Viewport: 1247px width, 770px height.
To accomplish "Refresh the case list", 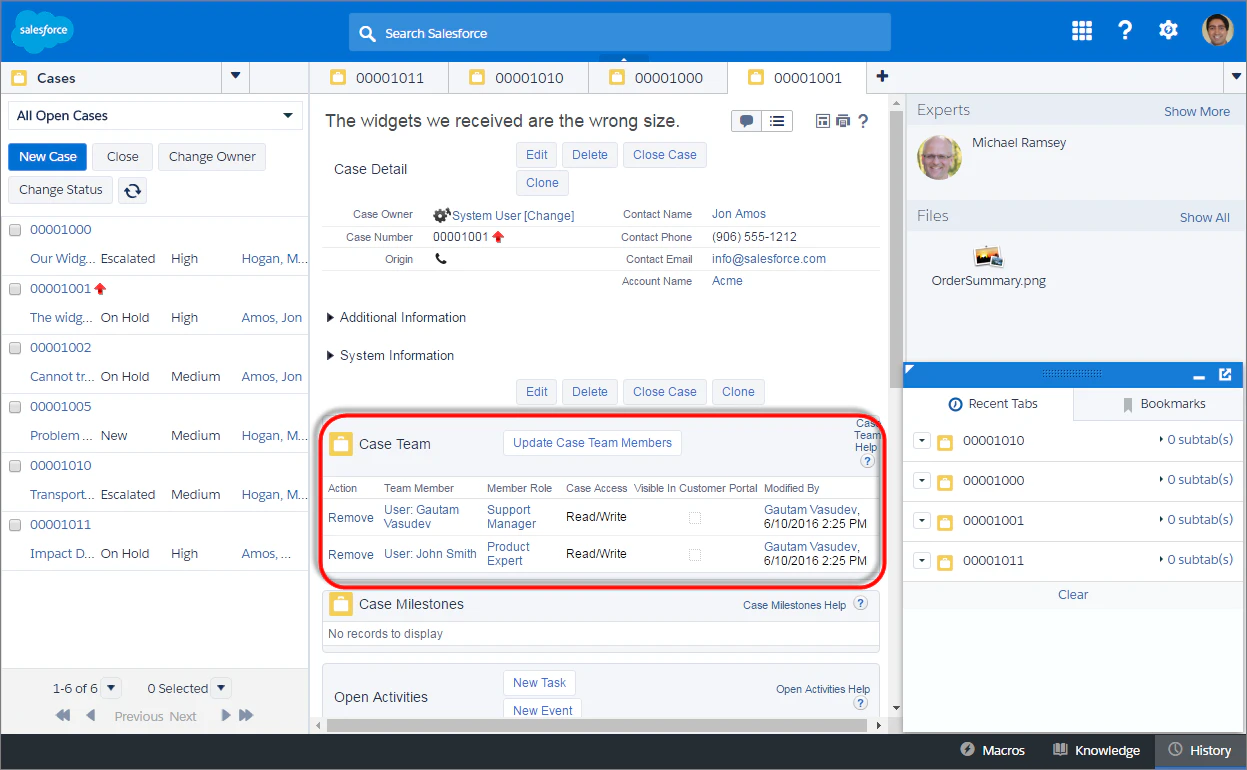I will (132, 190).
